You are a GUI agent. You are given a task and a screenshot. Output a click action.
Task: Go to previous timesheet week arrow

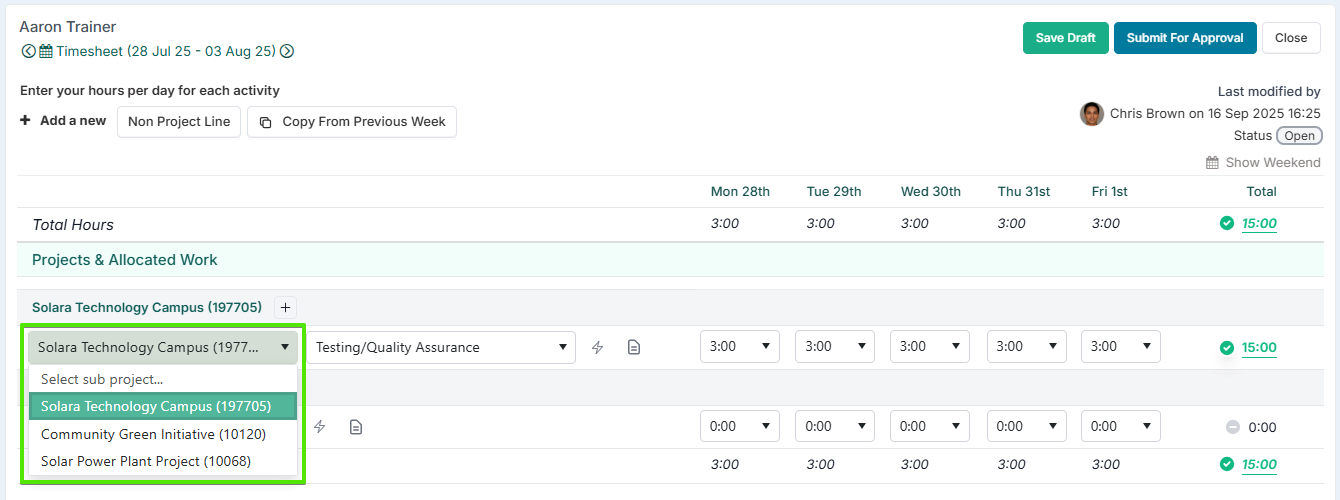point(28,51)
